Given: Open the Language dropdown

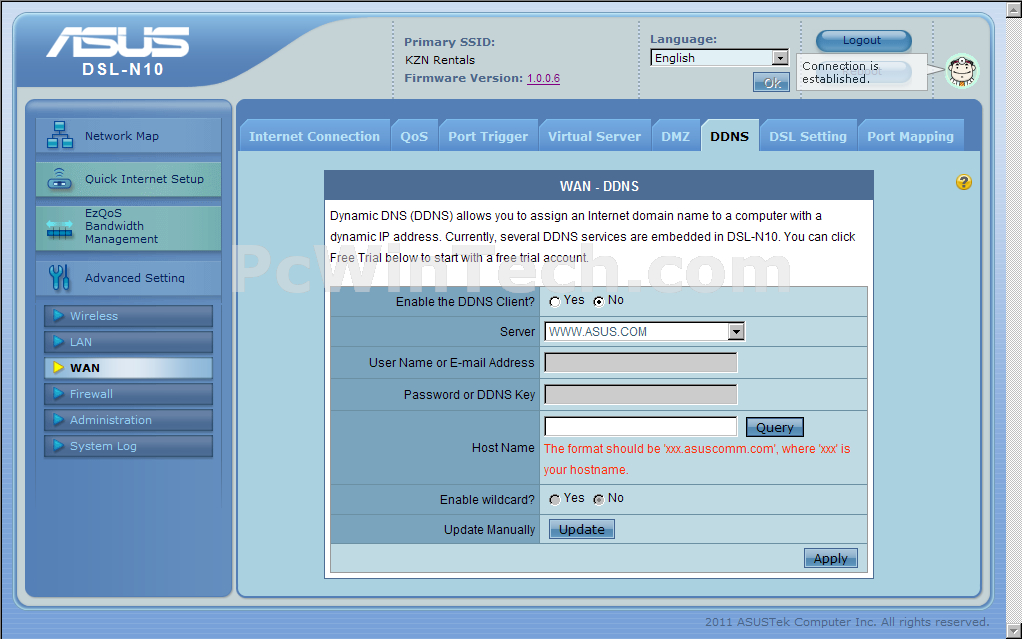Looking at the screenshot, I should coord(720,58).
